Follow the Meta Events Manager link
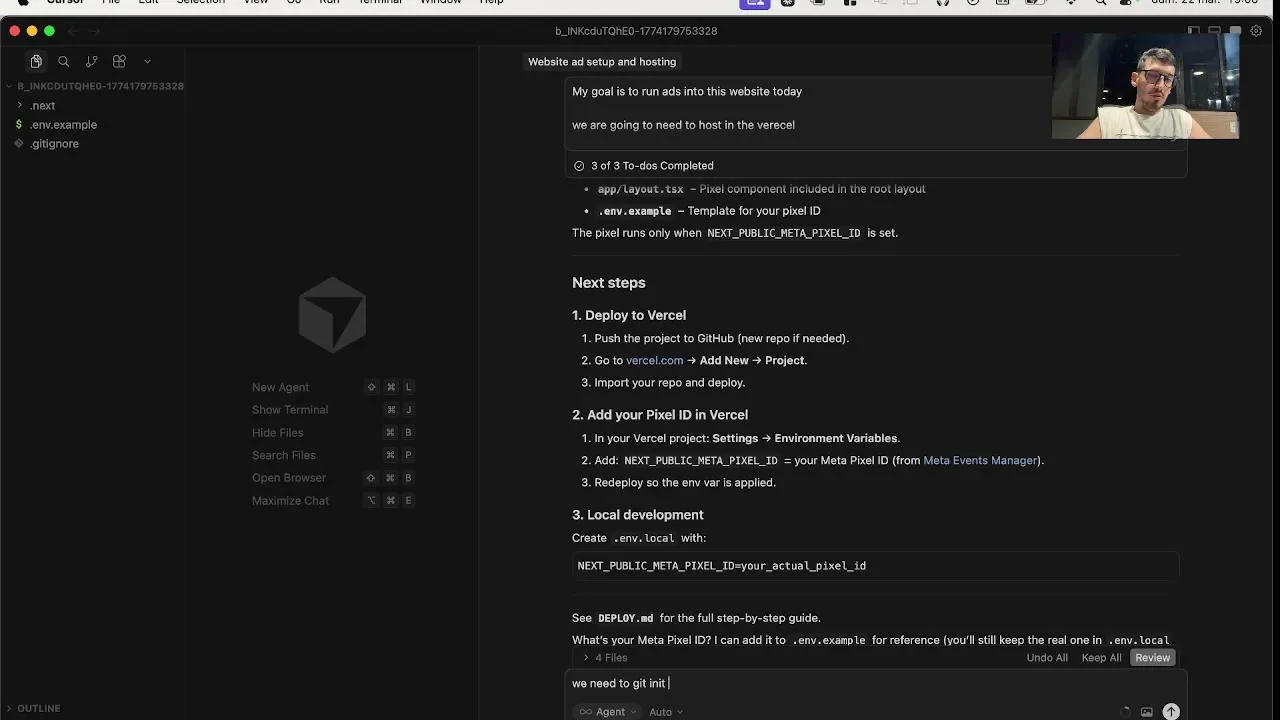The image size is (1280, 720). [980, 461]
